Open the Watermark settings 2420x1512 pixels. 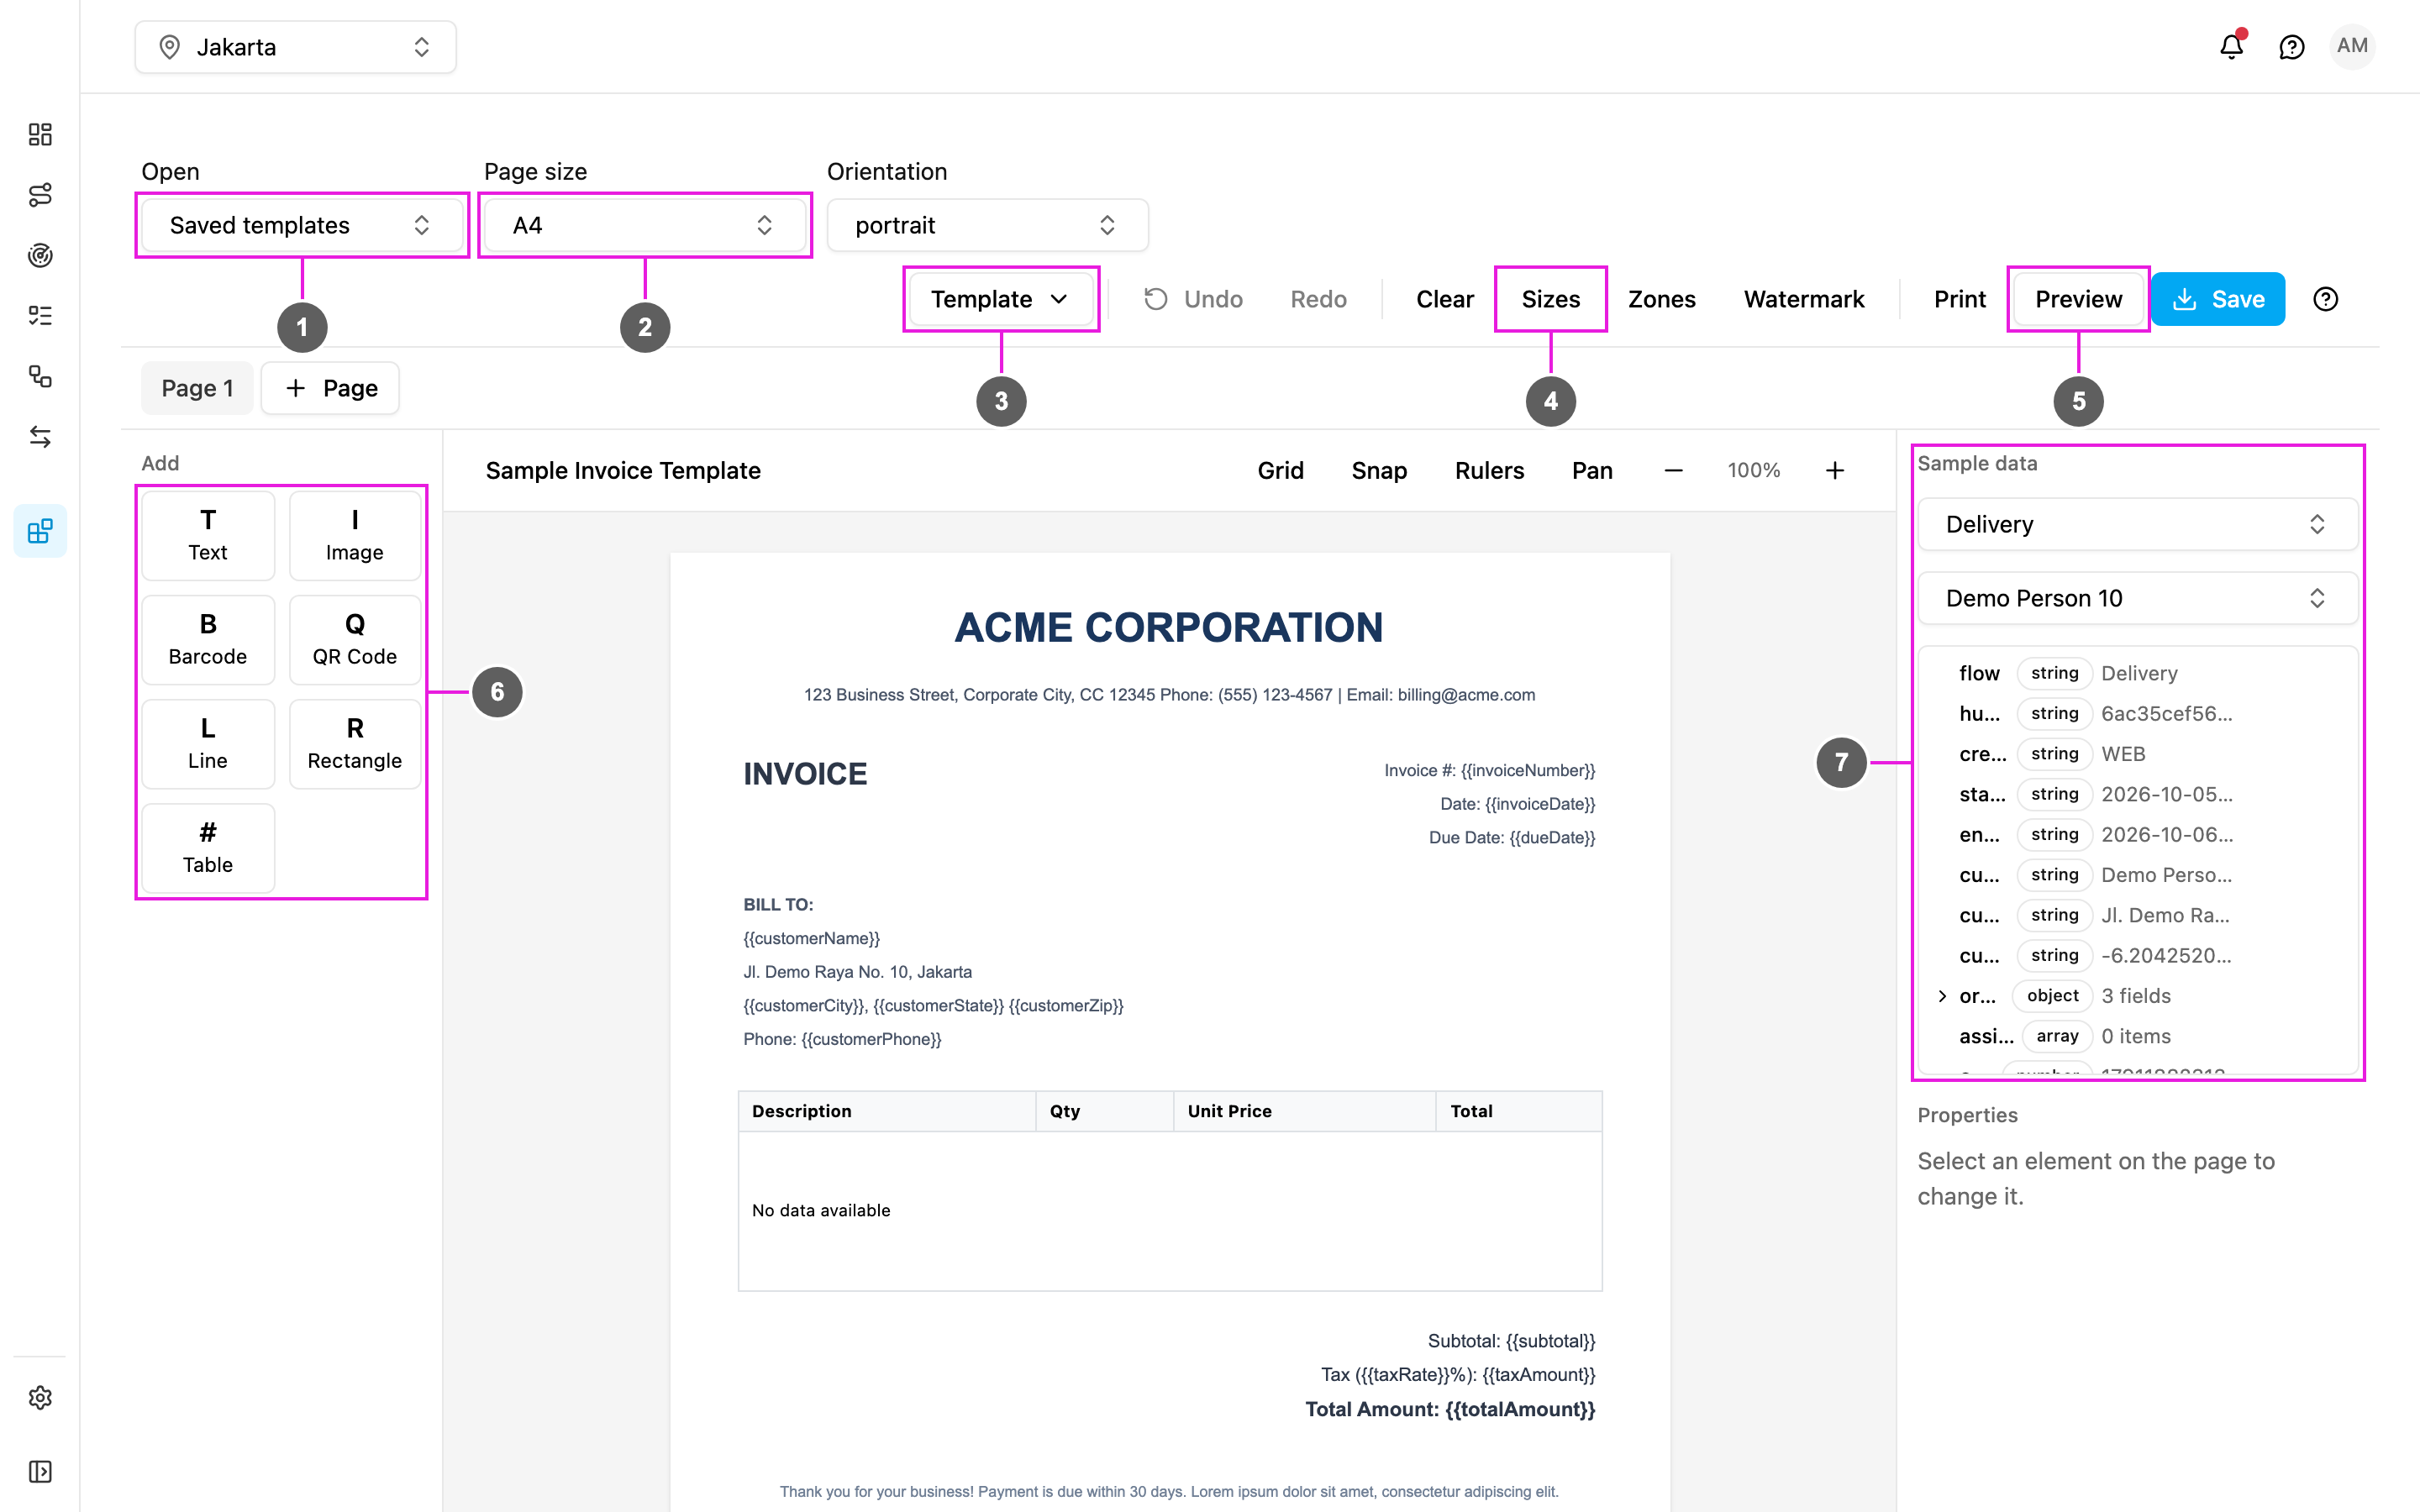pos(1803,299)
